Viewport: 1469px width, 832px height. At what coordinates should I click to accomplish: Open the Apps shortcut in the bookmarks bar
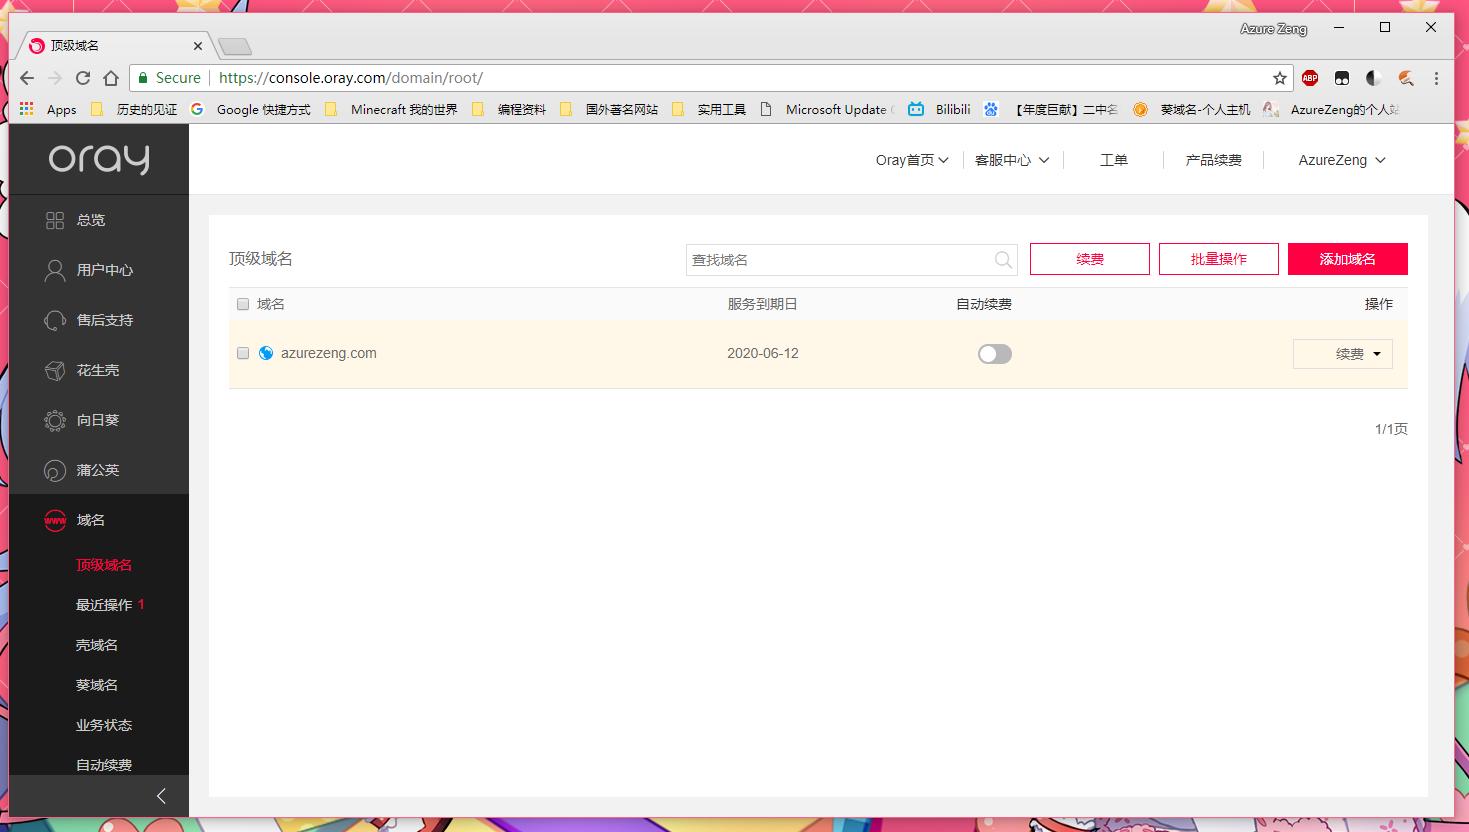coord(48,109)
